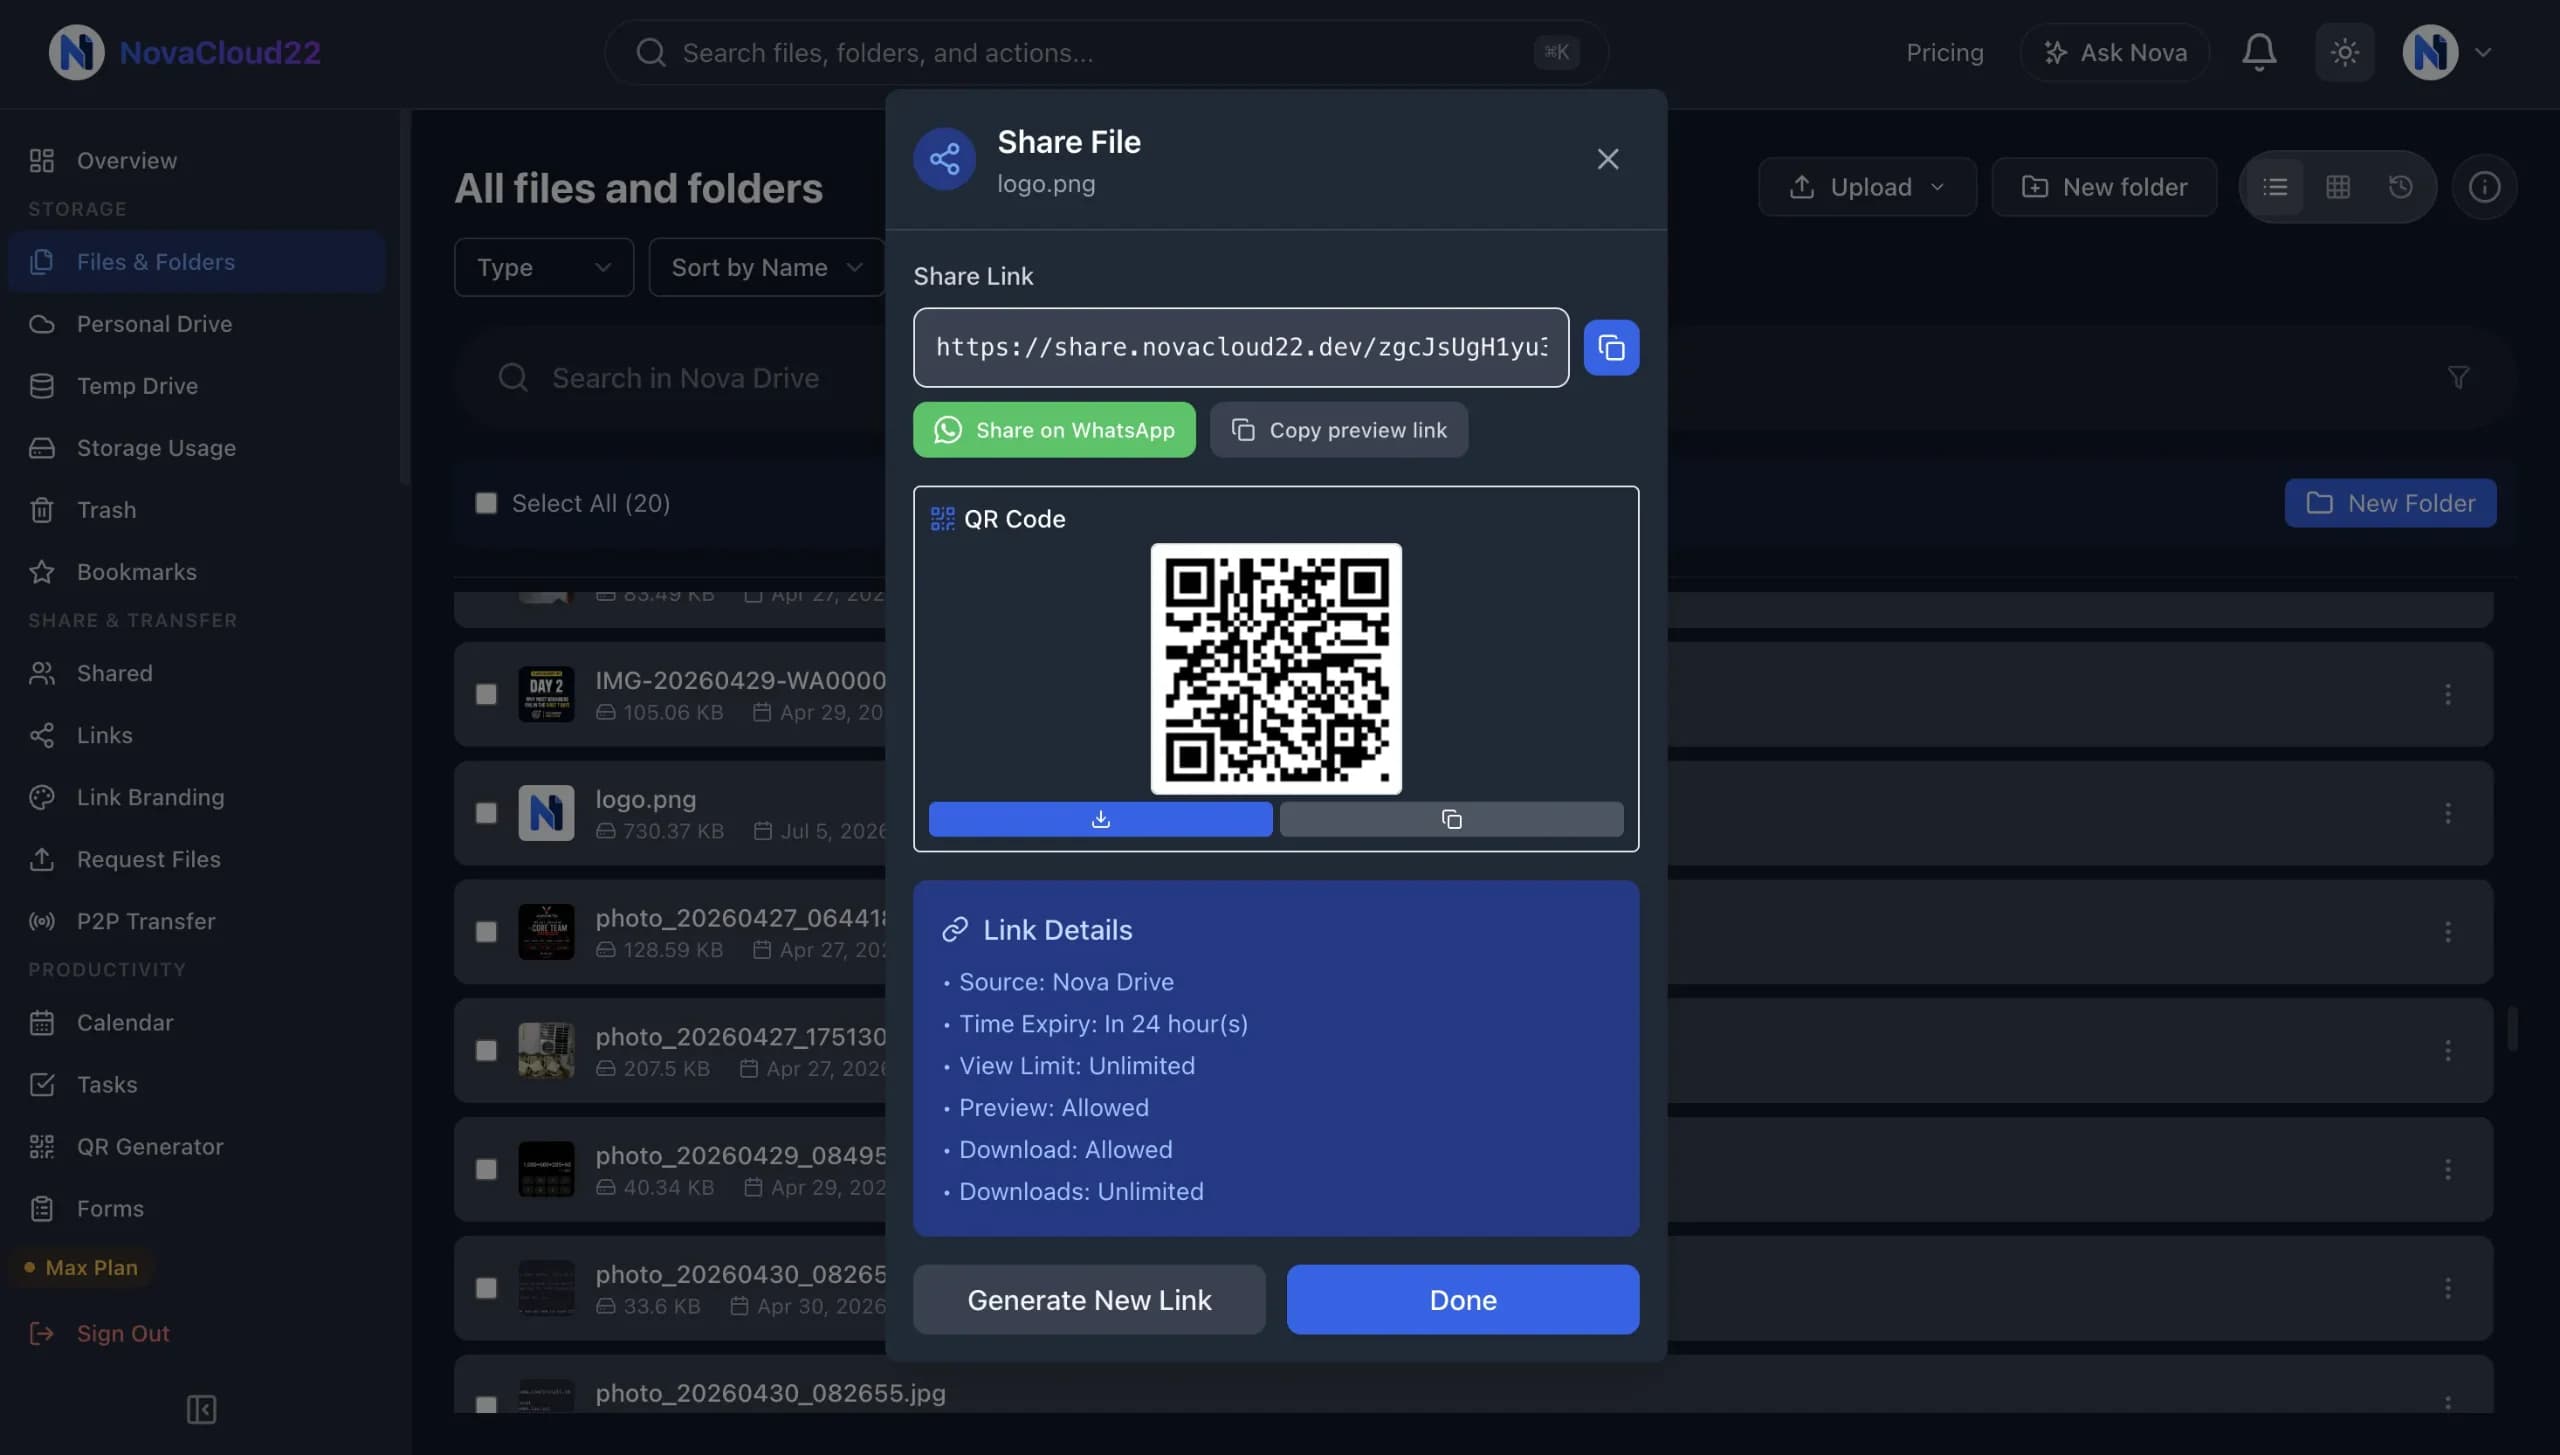The width and height of the screenshot is (2560, 1455).
Task: Click the Share File share icon
Action: click(944, 158)
